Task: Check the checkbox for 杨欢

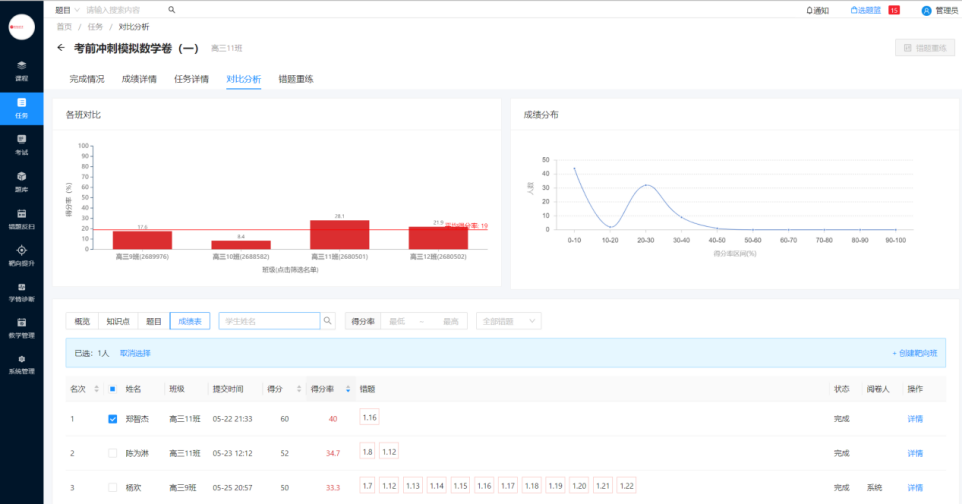Action: pos(112,487)
